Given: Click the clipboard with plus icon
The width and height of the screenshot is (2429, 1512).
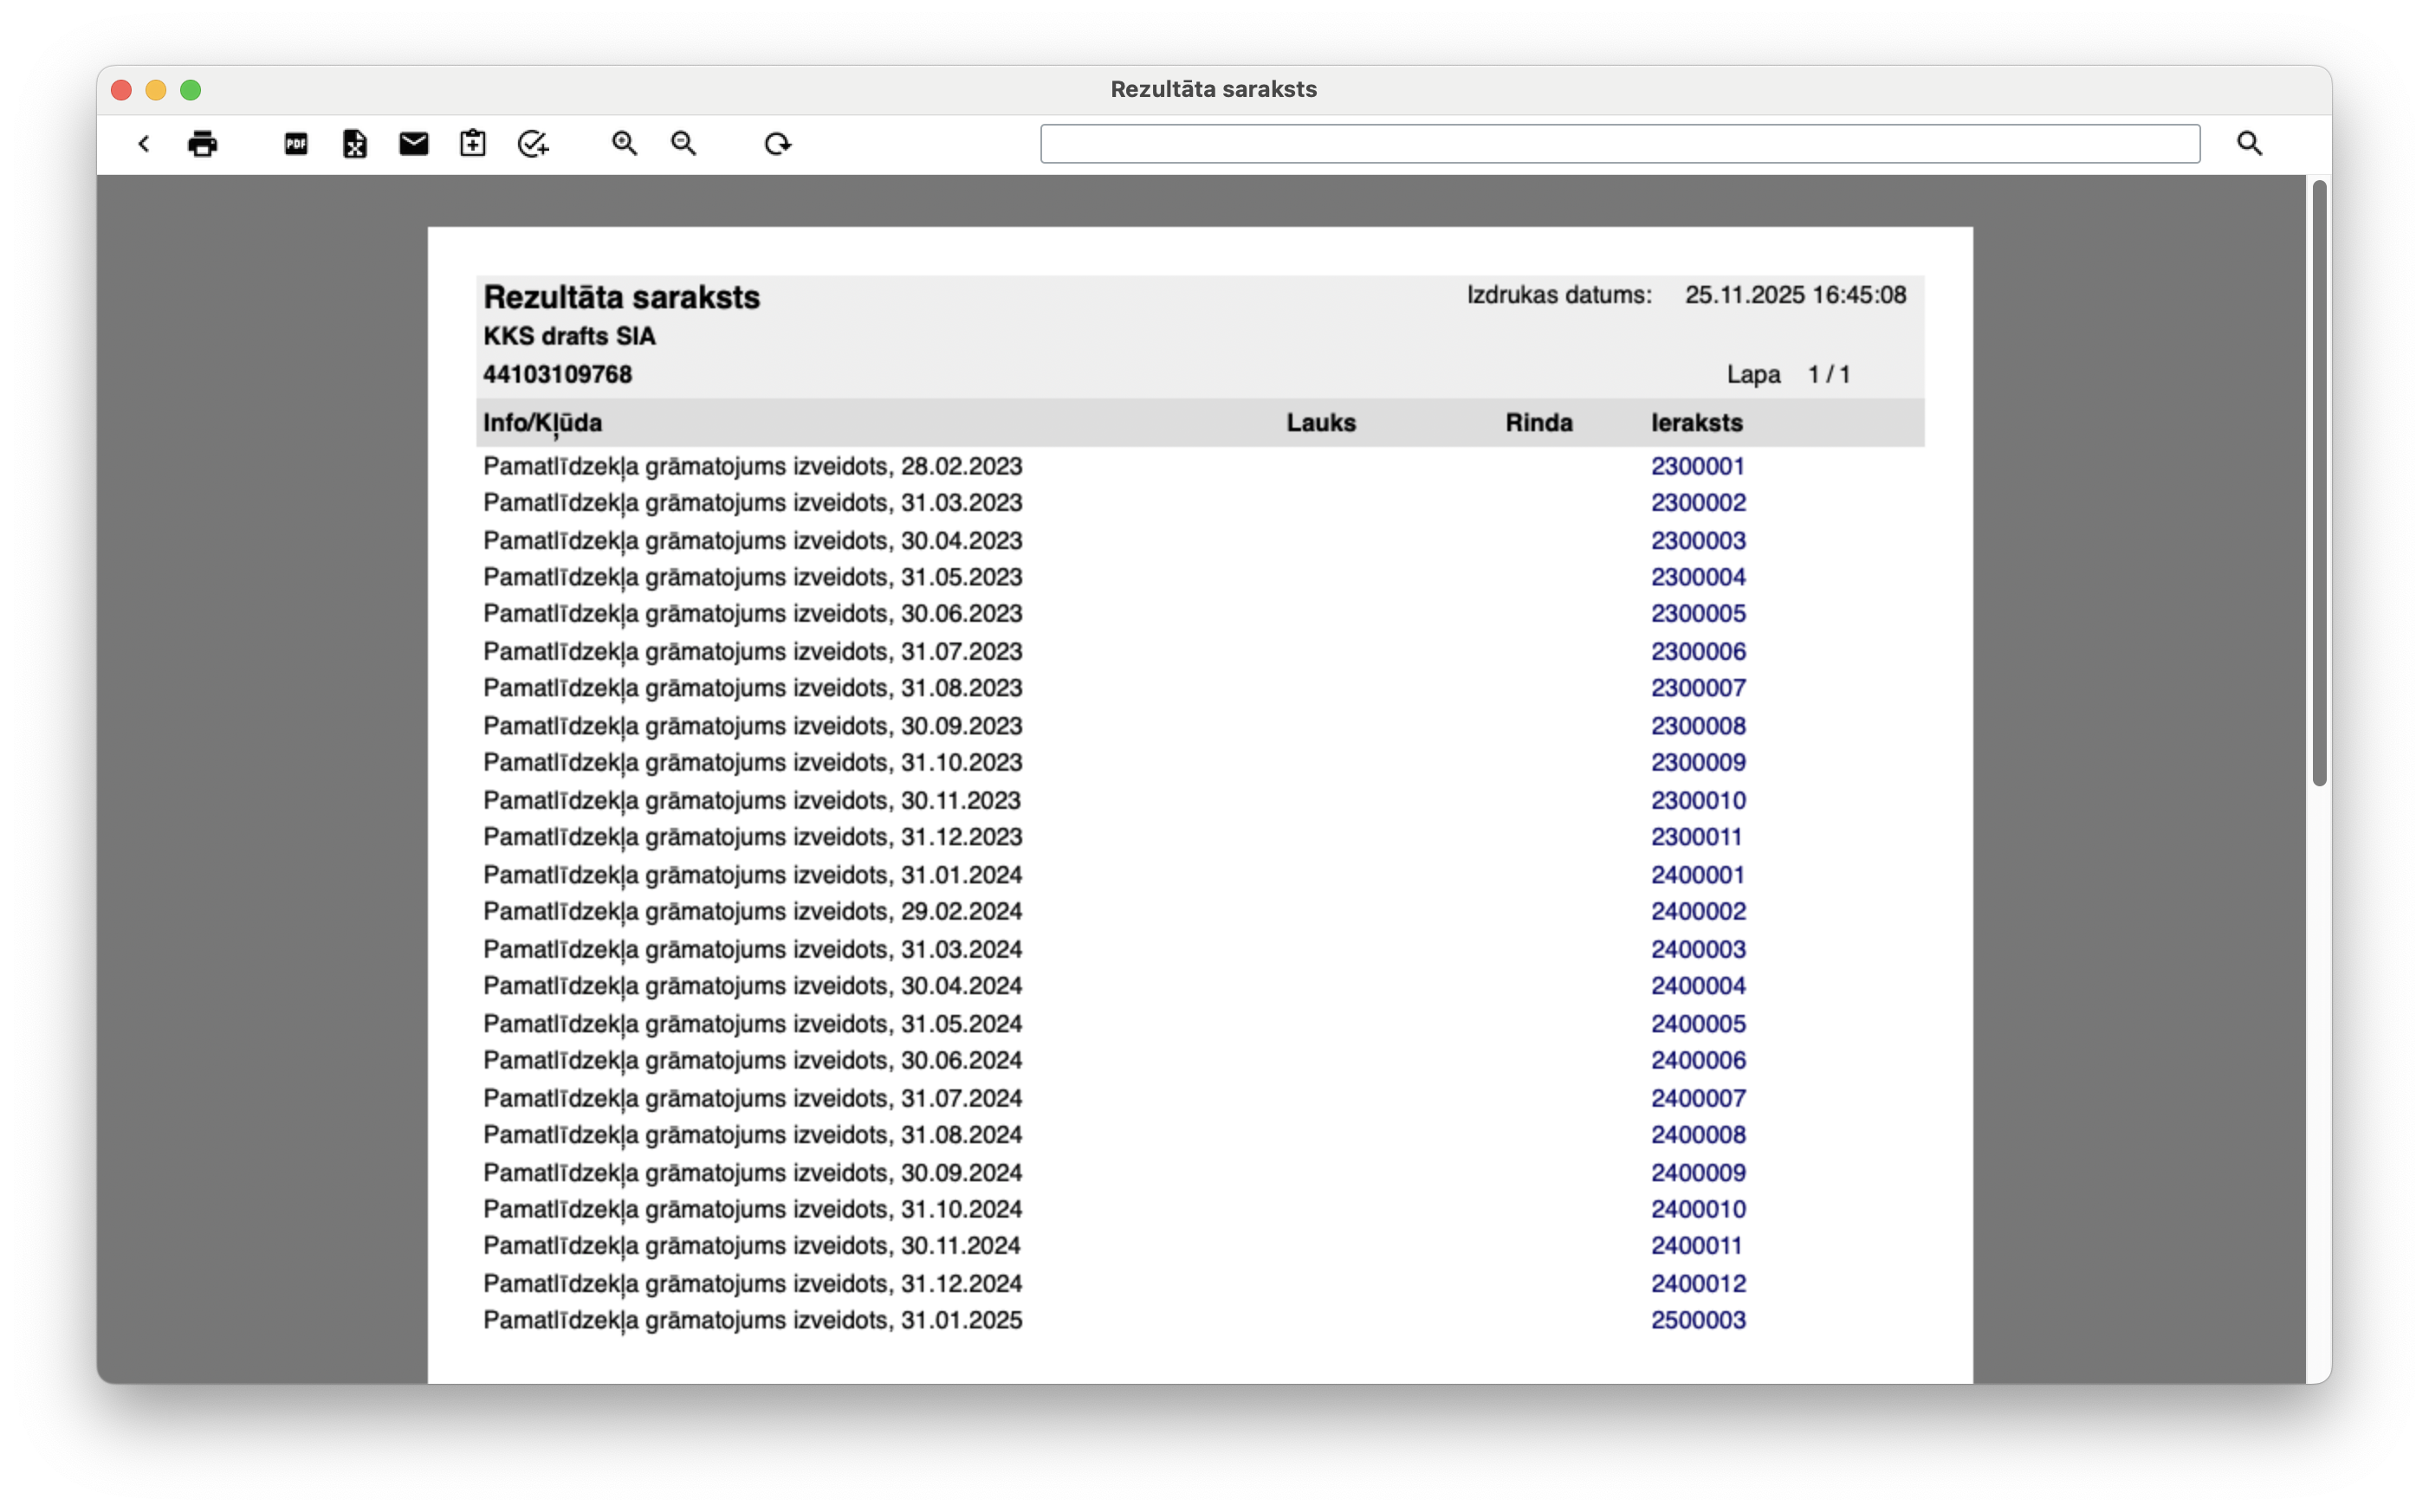Looking at the screenshot, I should 473,144.
